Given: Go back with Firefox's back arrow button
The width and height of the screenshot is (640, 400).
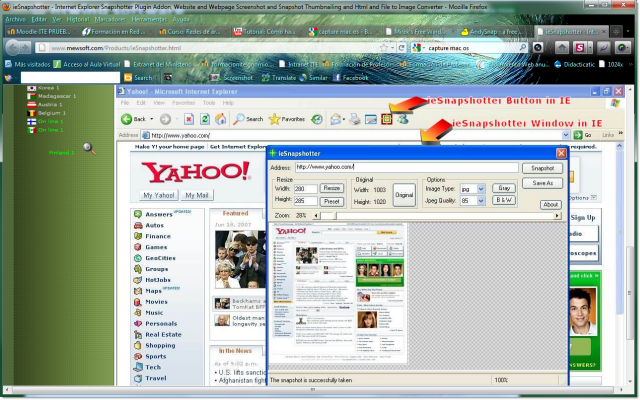Looking at the screenshot, I should [x=13, y=48].
